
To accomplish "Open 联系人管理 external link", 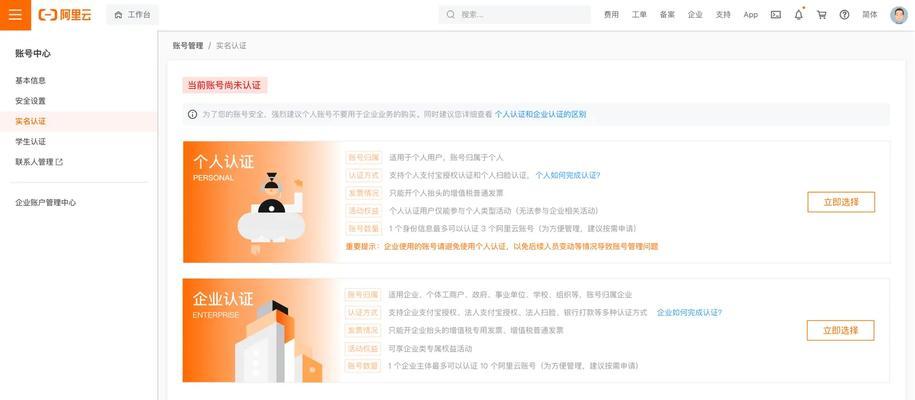I will pos(39,162).
